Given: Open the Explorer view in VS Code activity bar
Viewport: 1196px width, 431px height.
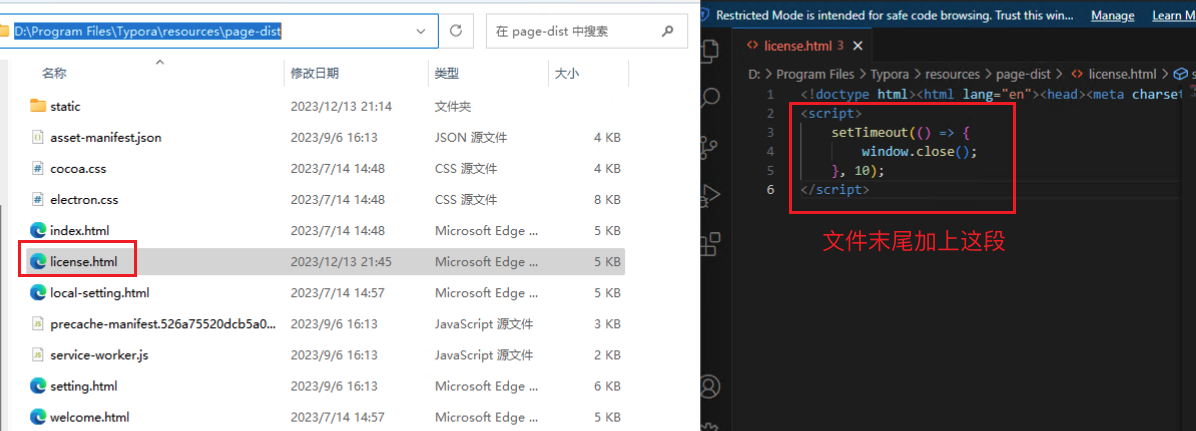Looking at the screenshot, I should [710, 50].
